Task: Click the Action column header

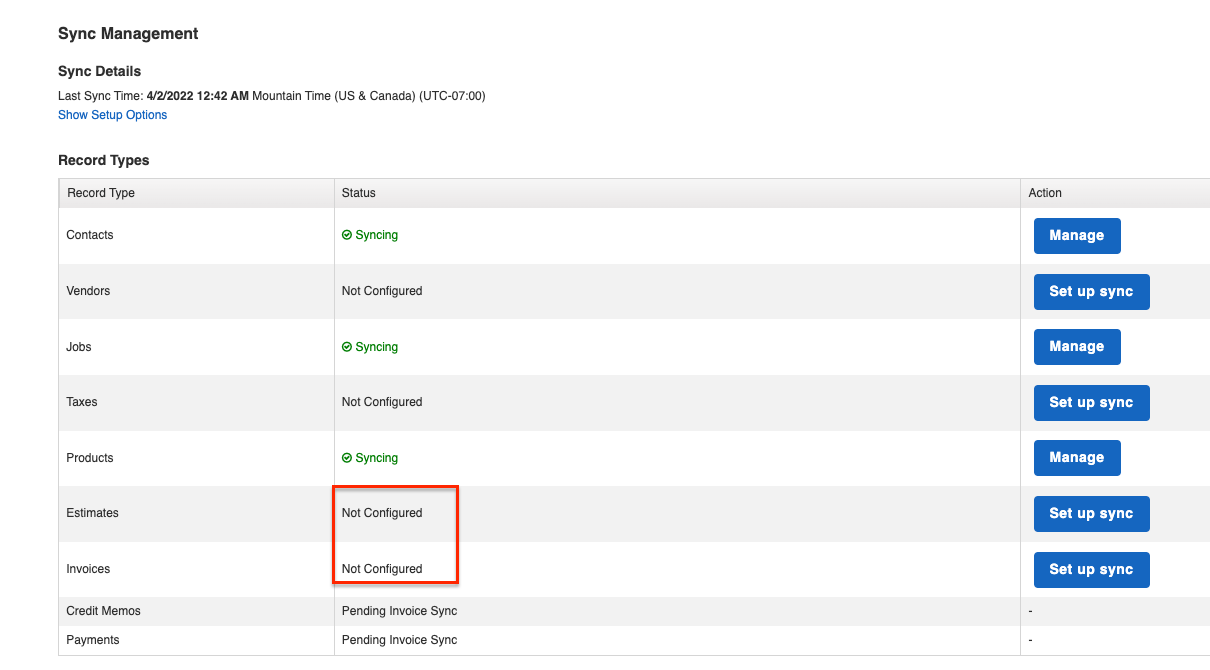Action: coord(1045,192)
